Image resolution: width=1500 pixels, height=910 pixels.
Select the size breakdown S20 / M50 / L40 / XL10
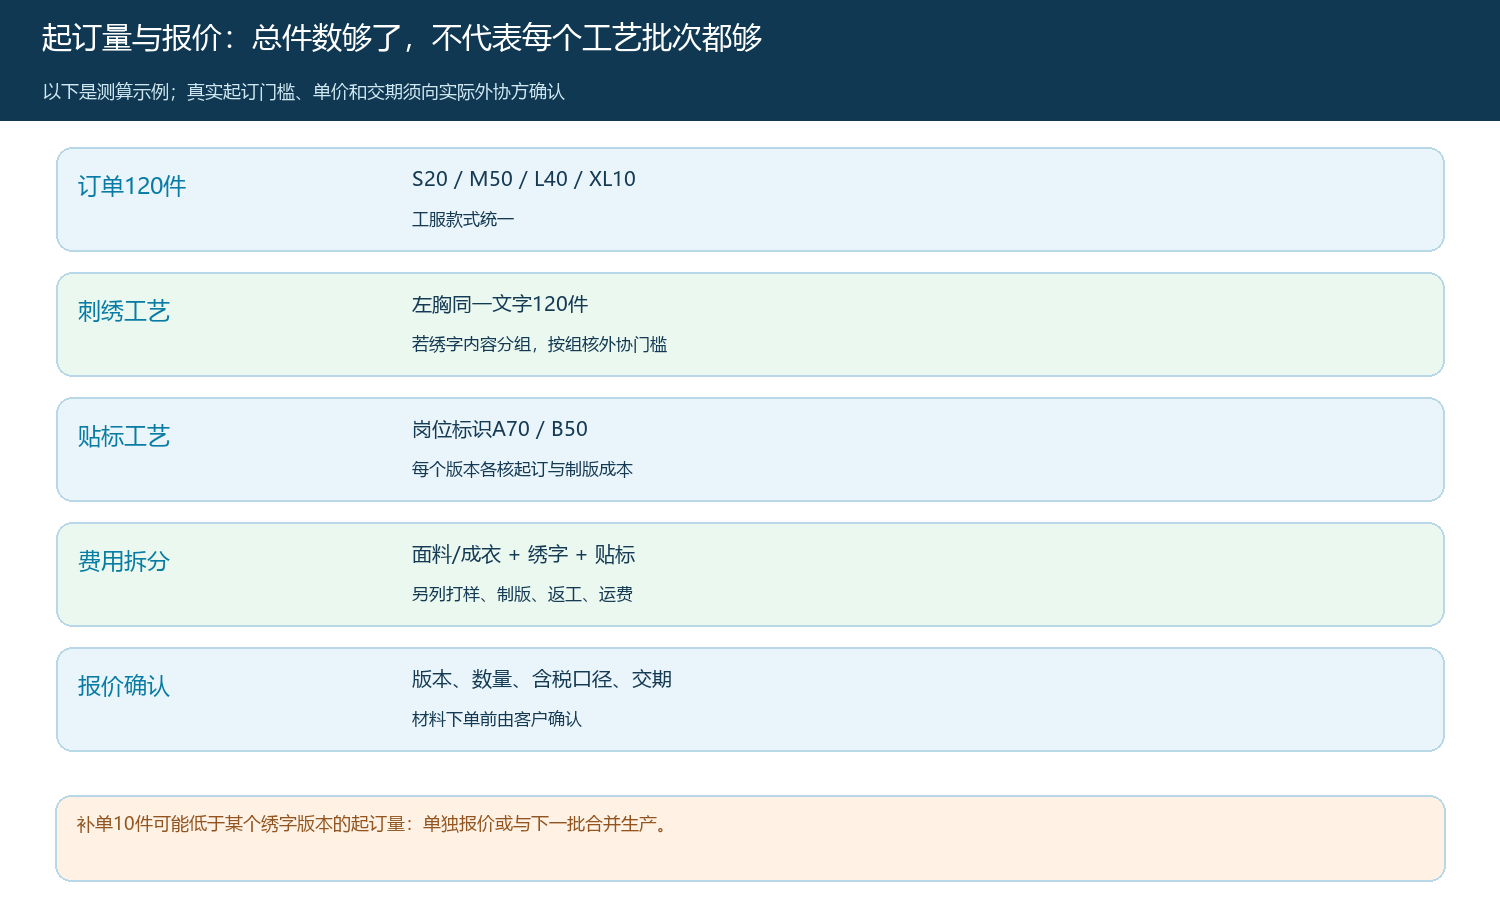click(524, 179)
